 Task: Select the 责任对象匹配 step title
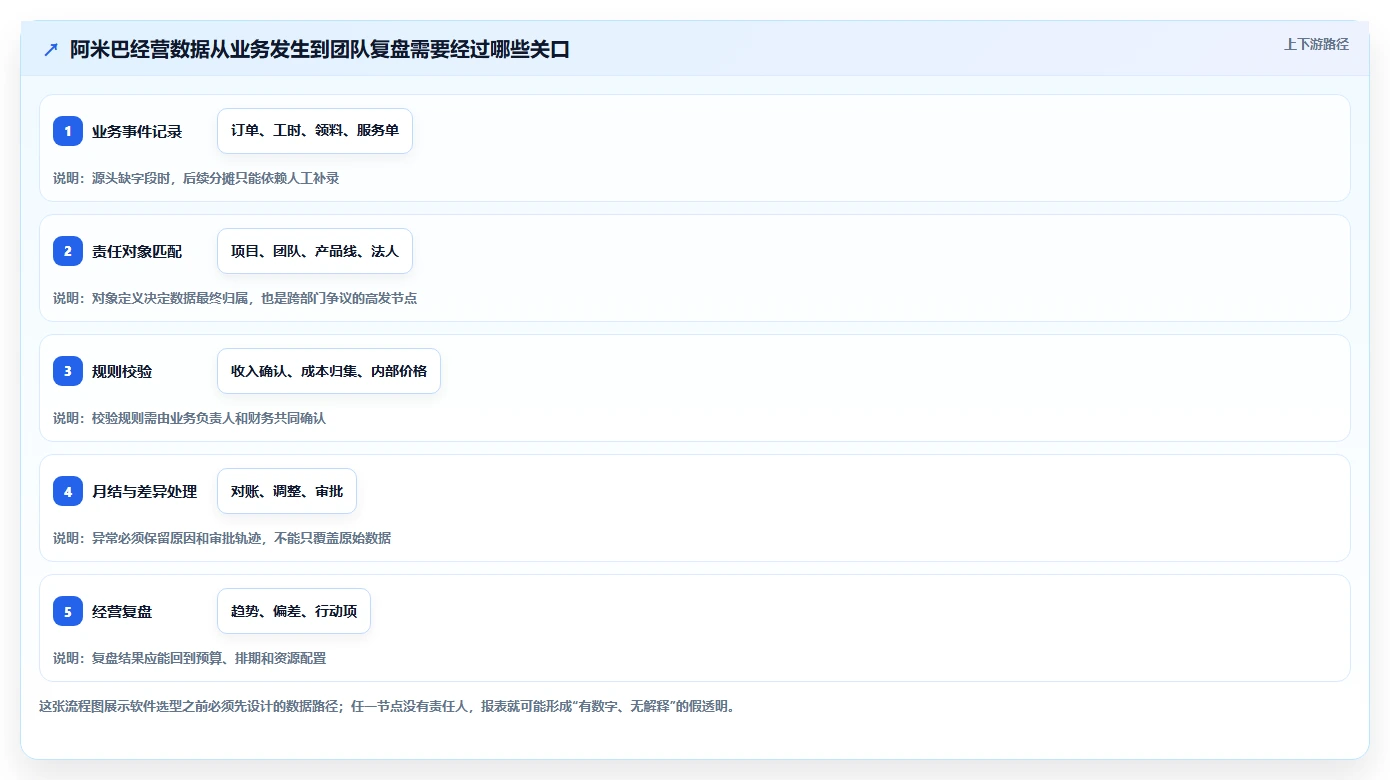137,251
